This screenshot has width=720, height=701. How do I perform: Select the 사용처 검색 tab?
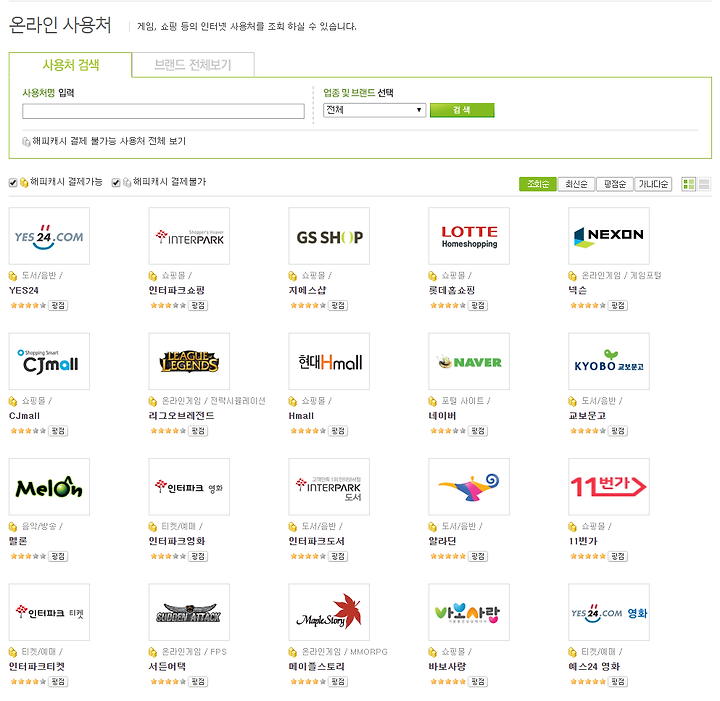(70, 65)
